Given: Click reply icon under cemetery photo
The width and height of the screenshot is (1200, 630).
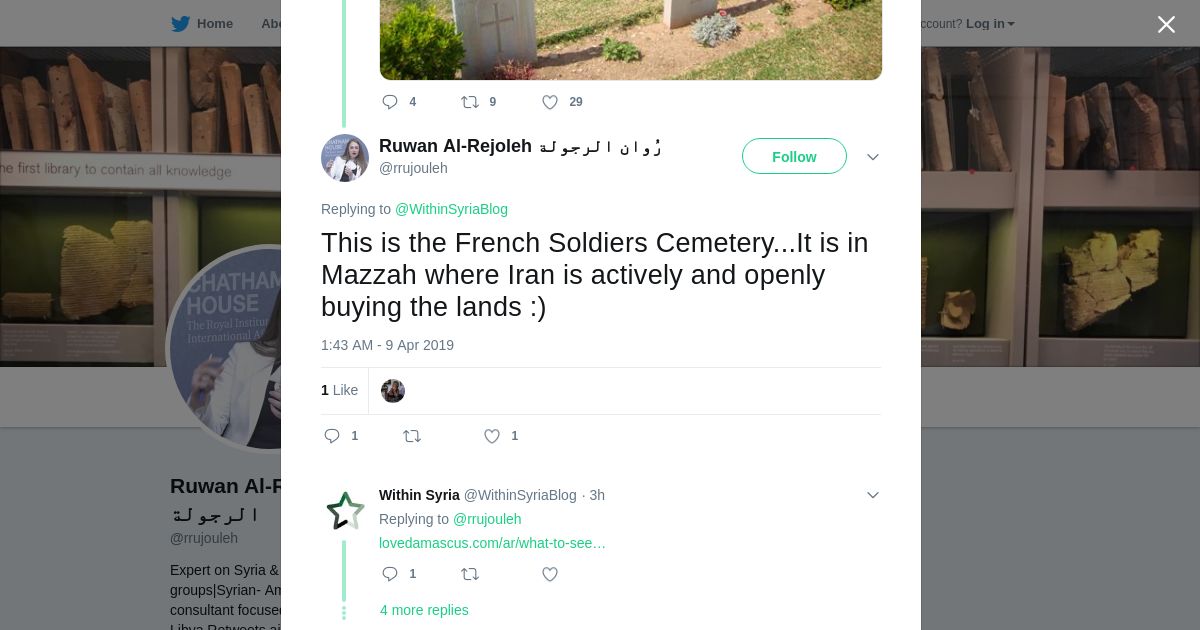Looking at the screenshot, I should pos(391,102).
